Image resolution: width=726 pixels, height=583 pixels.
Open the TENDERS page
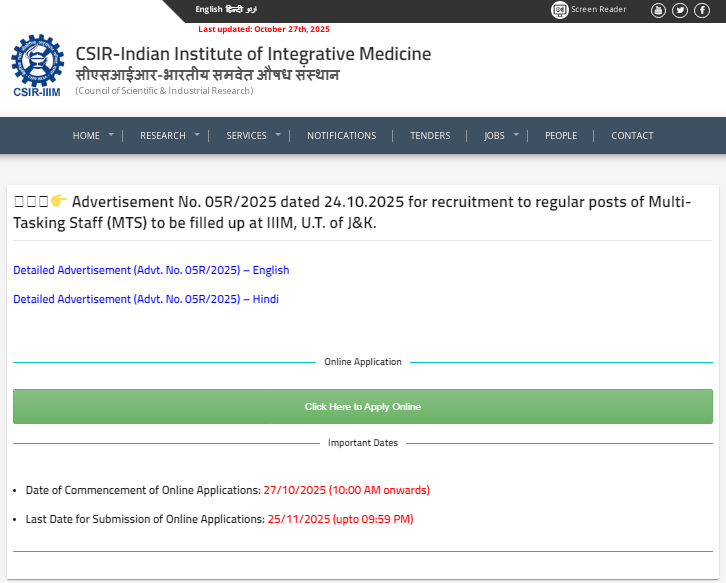coord(430,136)
